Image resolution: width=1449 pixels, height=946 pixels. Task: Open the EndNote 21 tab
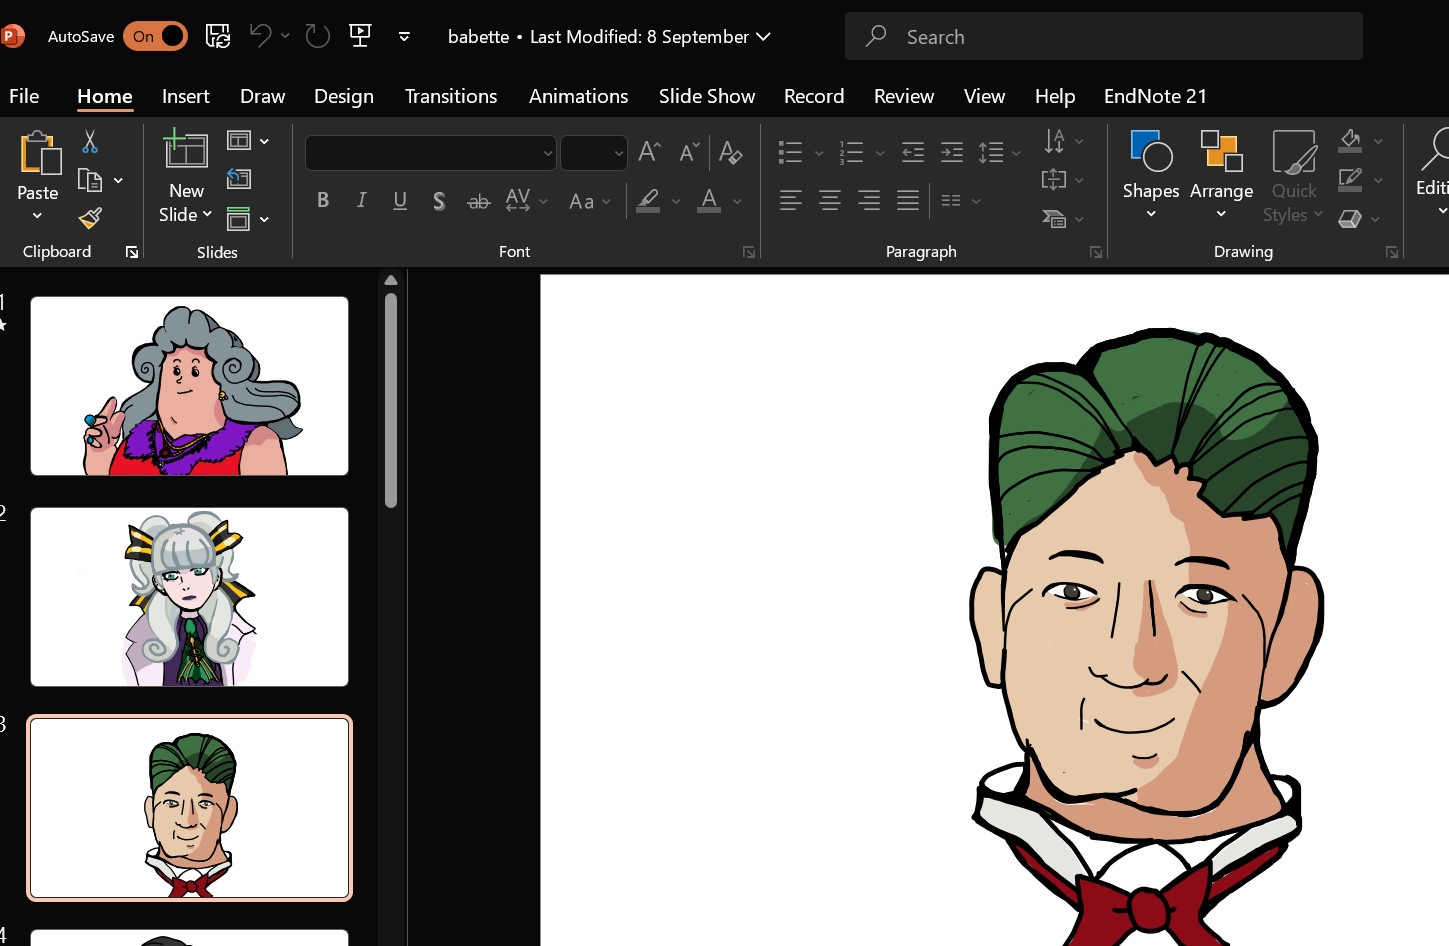click(1155, 96)
